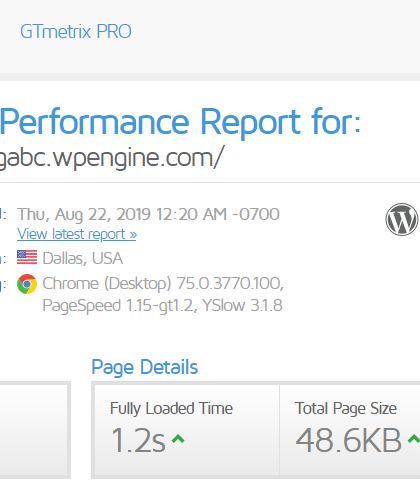Click the gabc.wpengine.com URL text
This screenshot has height=502, width=420.
coord(112,158)
